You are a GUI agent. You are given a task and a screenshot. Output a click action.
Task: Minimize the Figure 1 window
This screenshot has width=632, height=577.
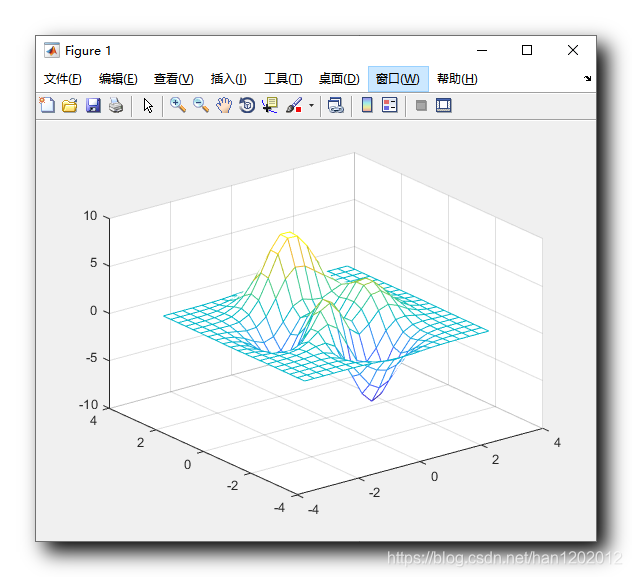(x=482, y=50)
